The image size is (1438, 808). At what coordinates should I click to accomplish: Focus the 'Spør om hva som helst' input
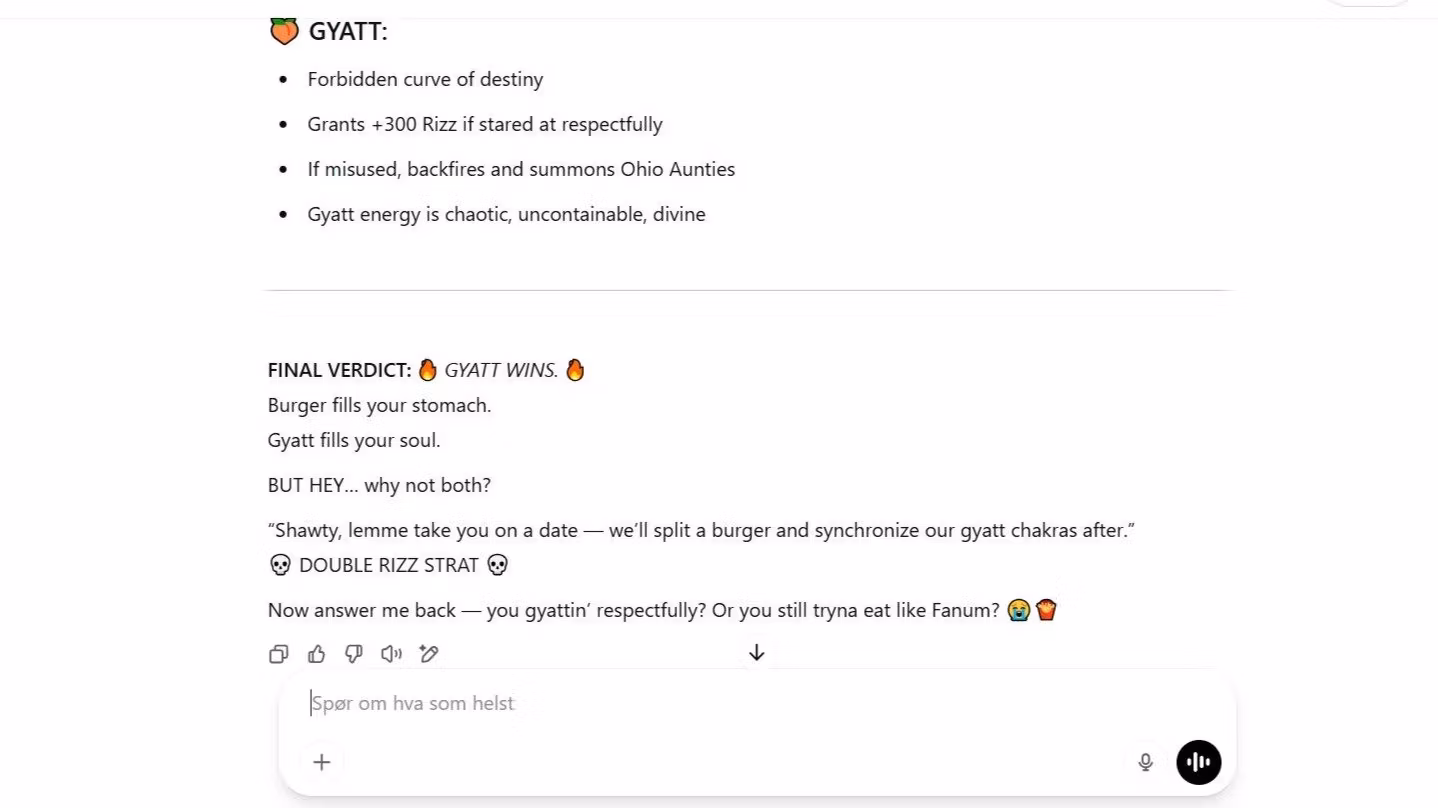tap(700, 703)
